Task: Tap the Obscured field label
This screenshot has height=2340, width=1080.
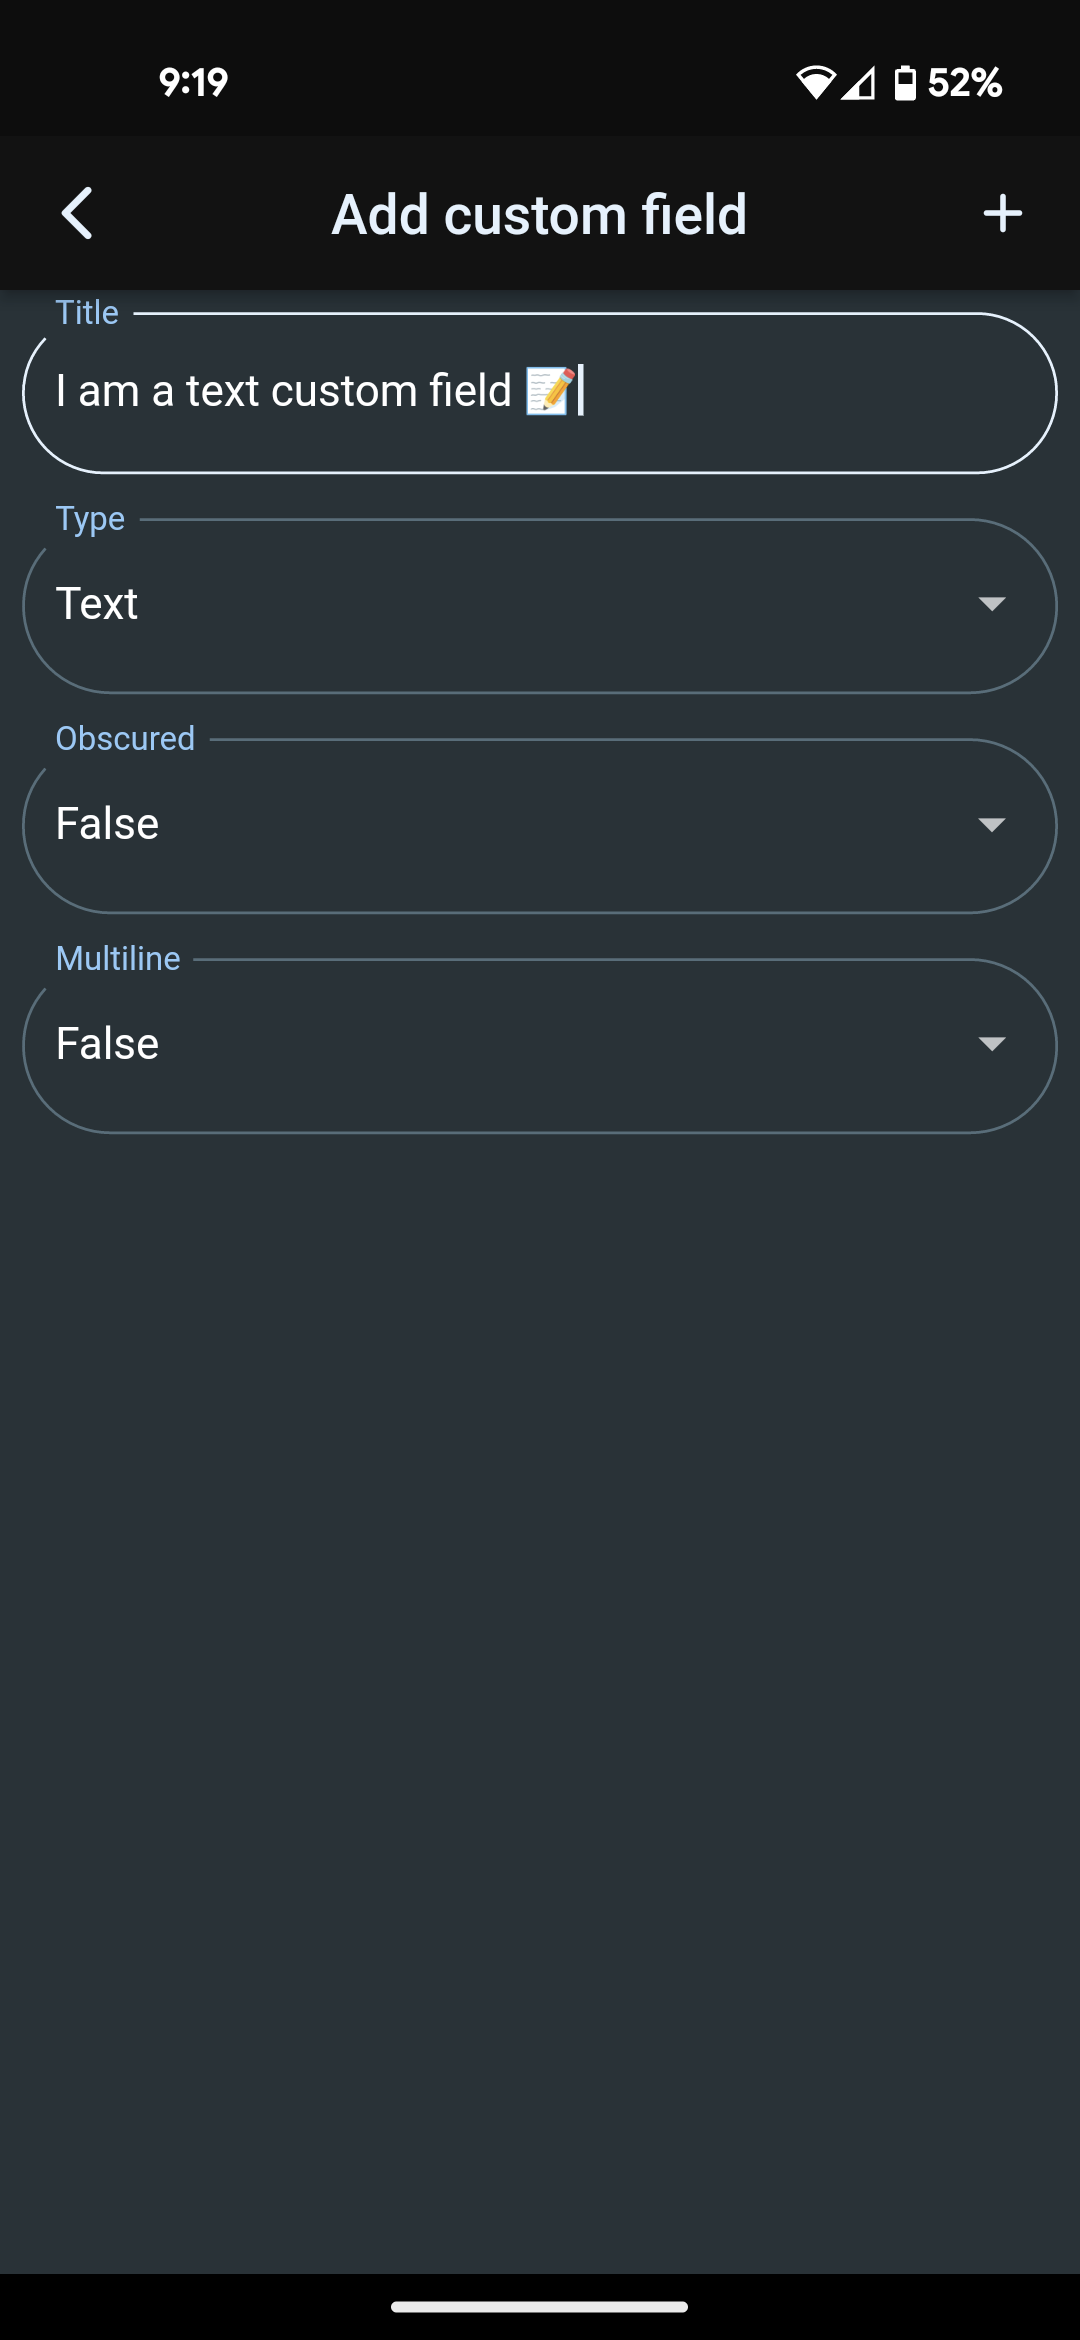Action: (x=125, y=739)
